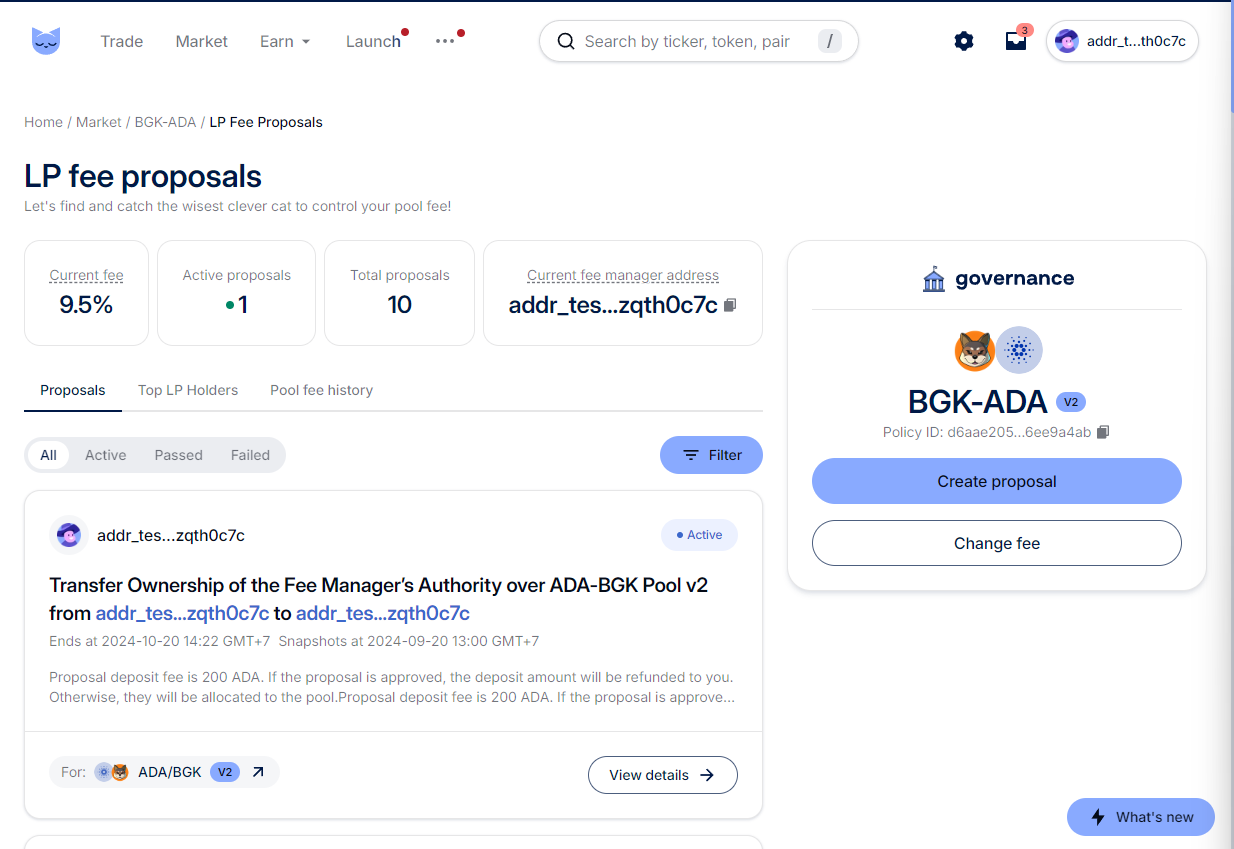
Task: Switch to Top LP Holders tab
Action: 188,390
